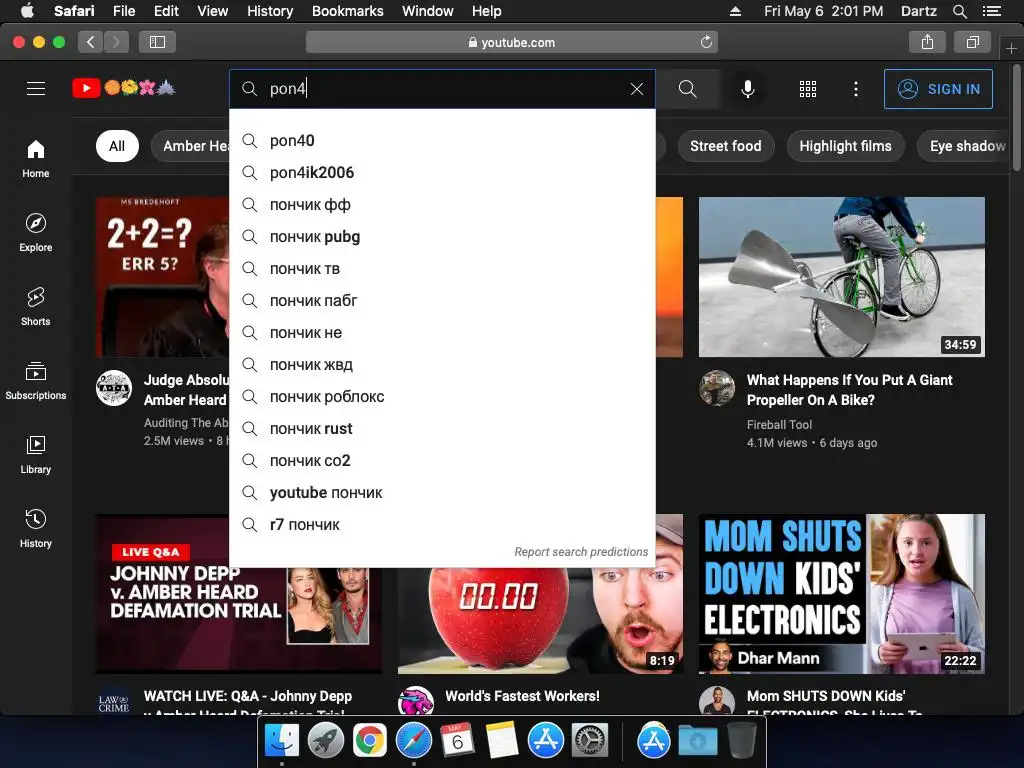Image resolution: width=1024 pixels, height=768 pixels.
Task: Open the Law & Crime channel avatar
Action: 114,703
